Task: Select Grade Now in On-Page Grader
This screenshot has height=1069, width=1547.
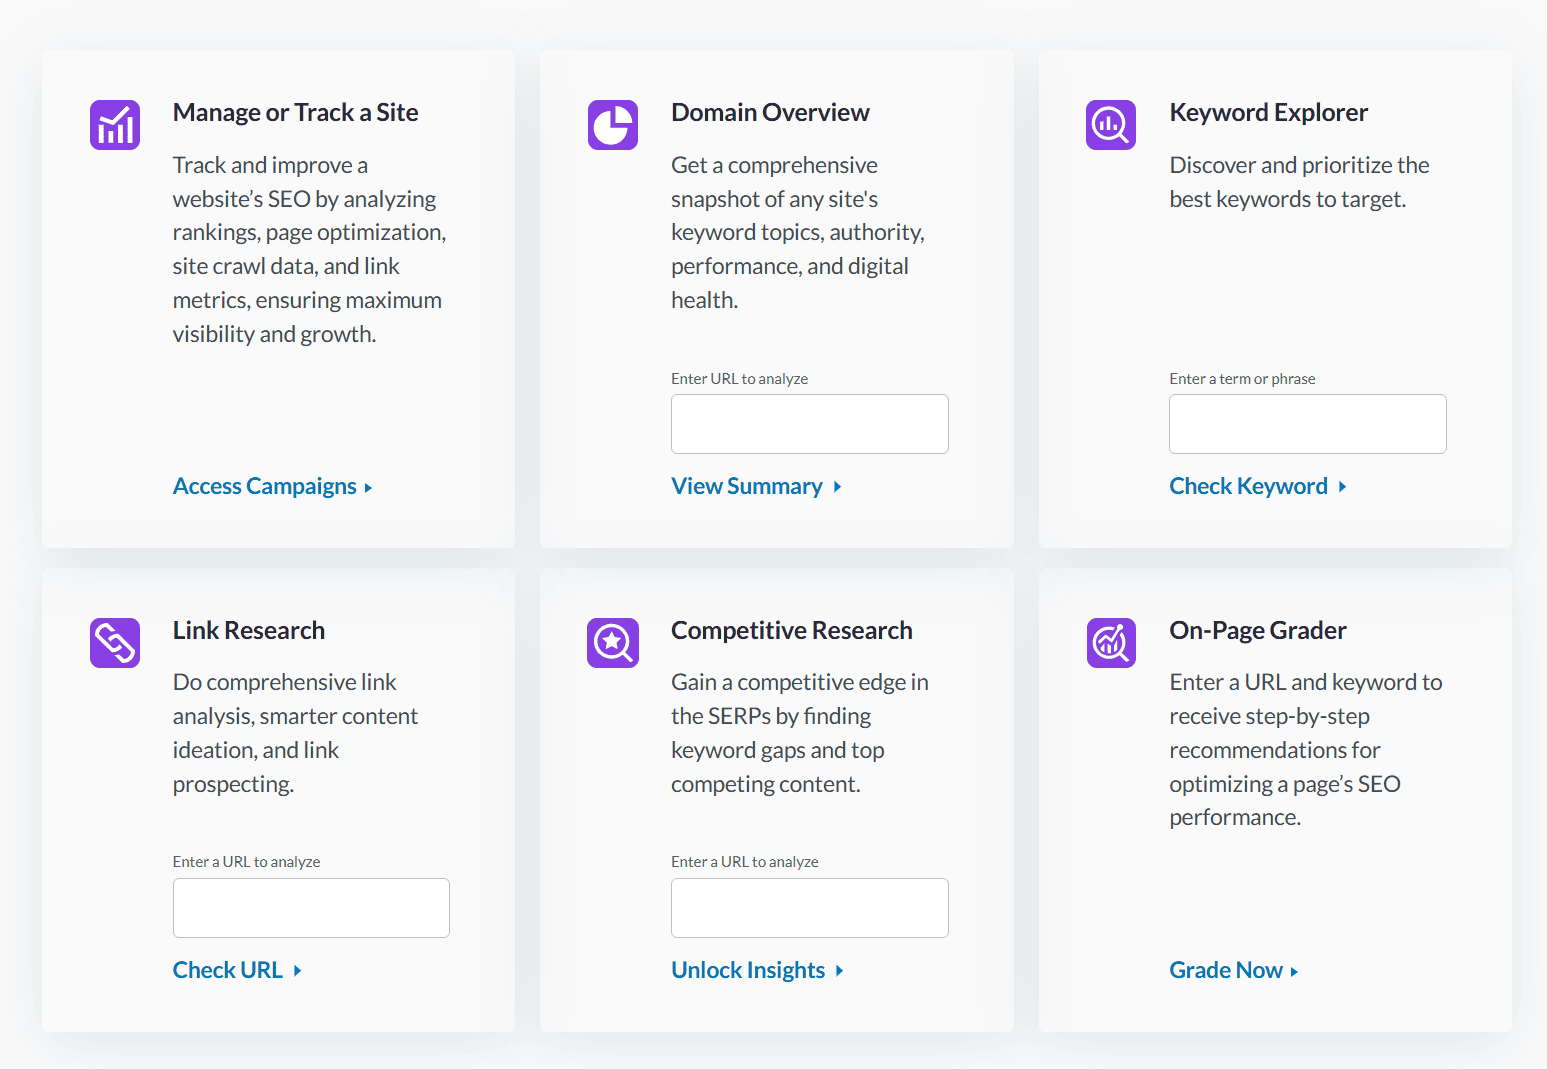Action: (x=1225, y=969)
